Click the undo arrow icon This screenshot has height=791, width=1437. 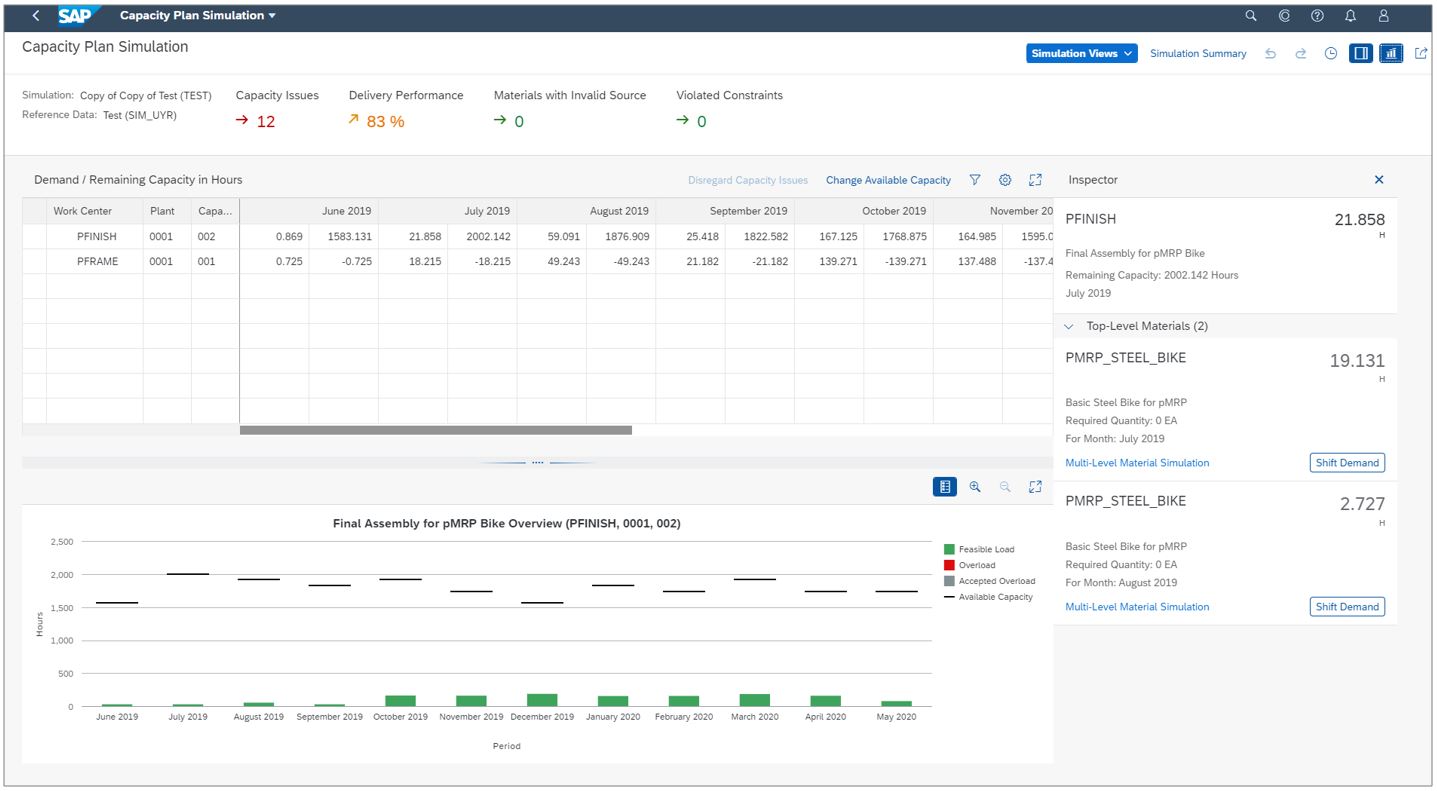(1270, 53)
